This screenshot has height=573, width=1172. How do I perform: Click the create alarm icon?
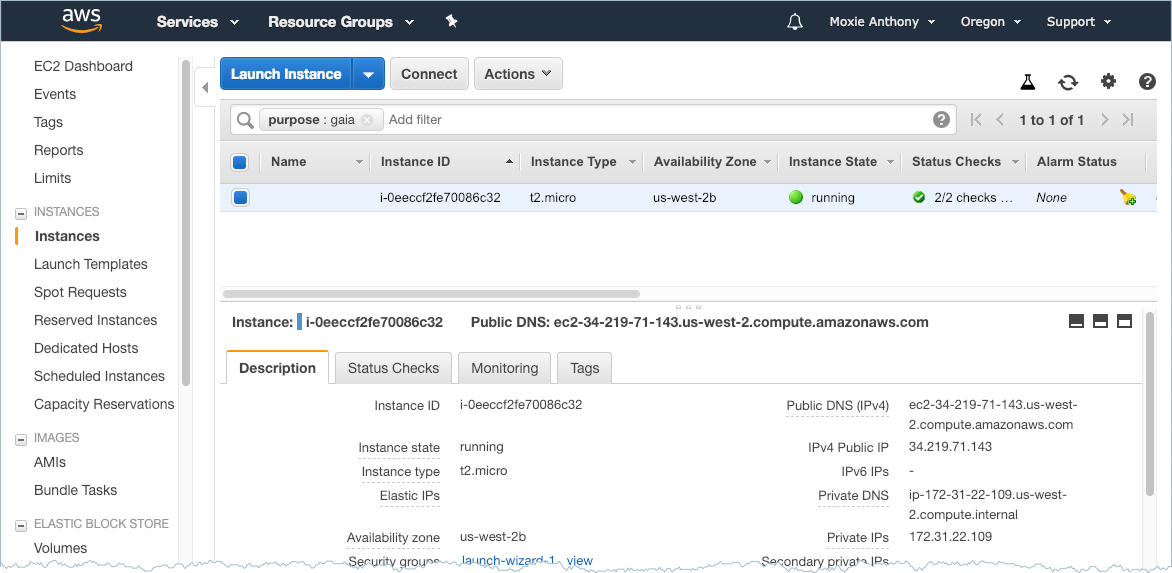[1128, 198]
